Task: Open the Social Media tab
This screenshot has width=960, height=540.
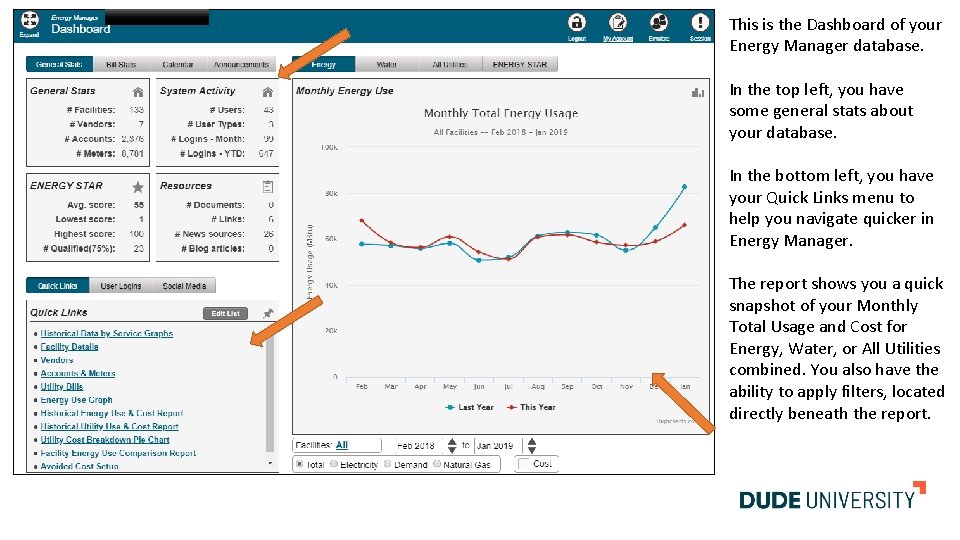Action: tap(184, 286)
